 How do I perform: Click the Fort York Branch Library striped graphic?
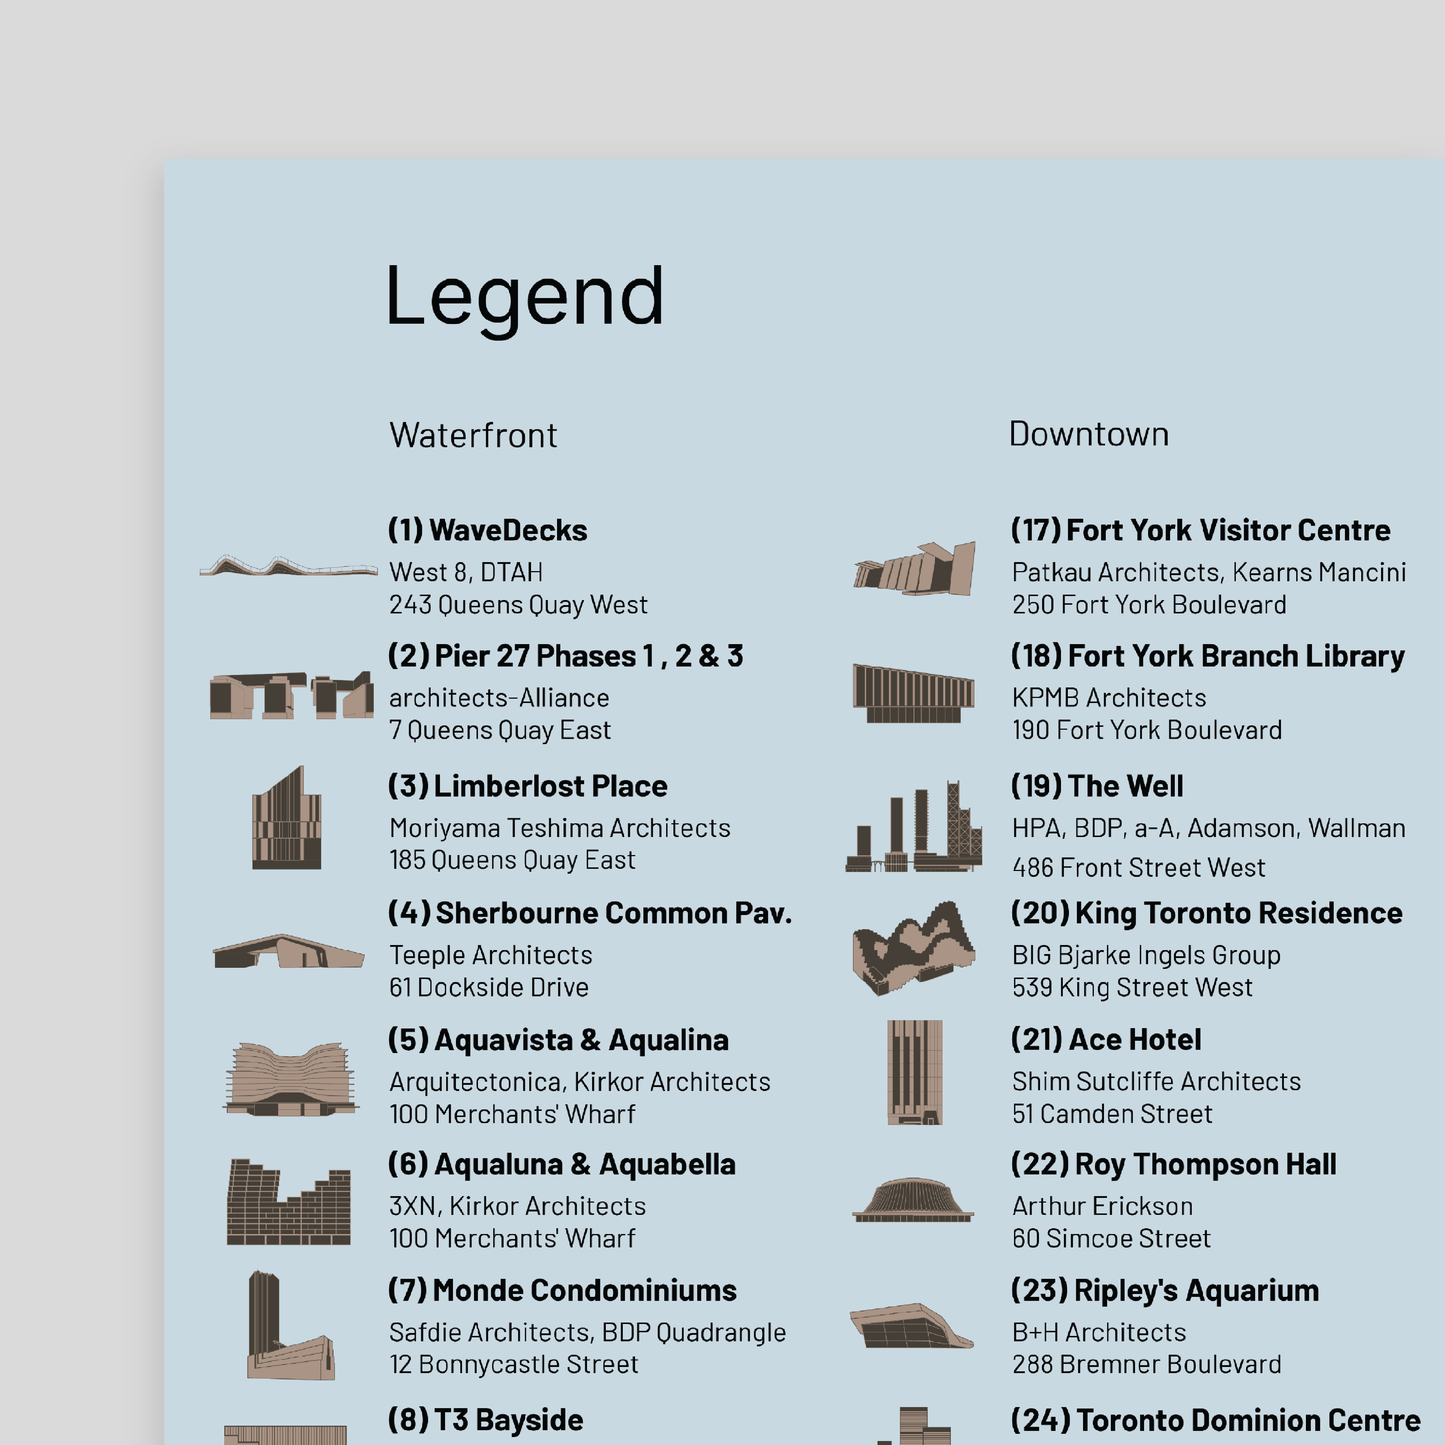913,690
